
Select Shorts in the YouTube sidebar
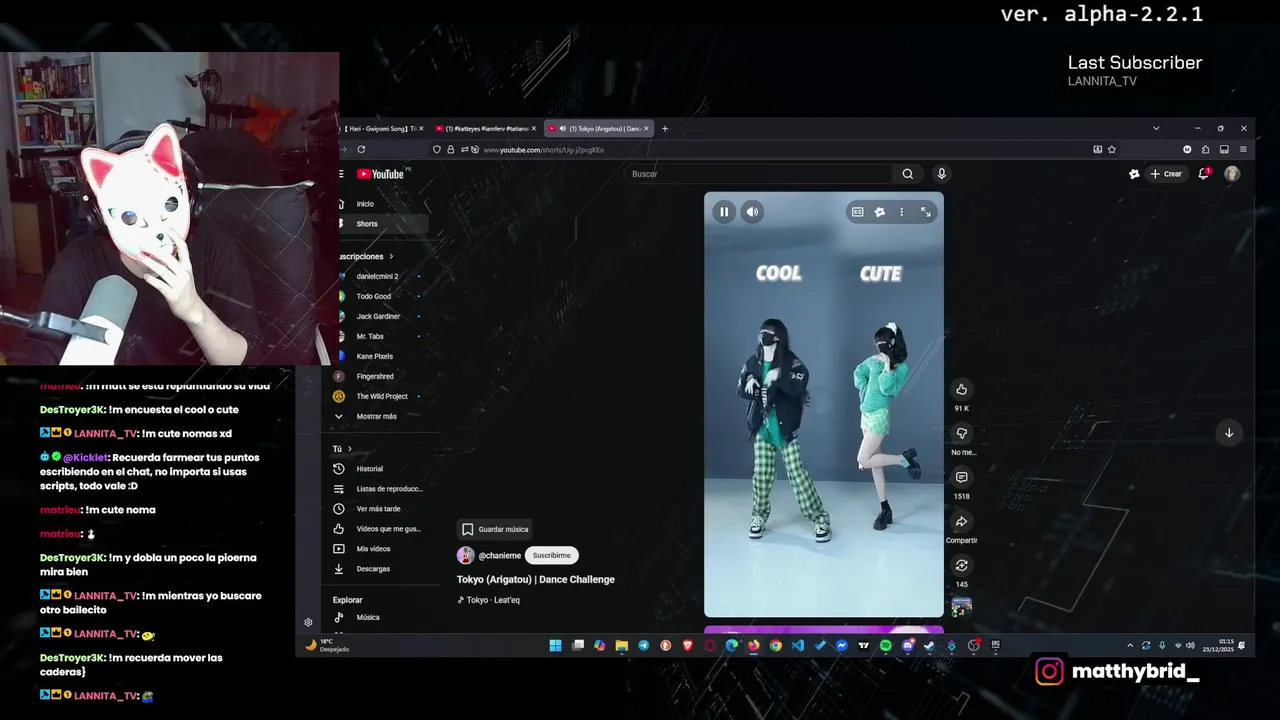pos(367,224)
